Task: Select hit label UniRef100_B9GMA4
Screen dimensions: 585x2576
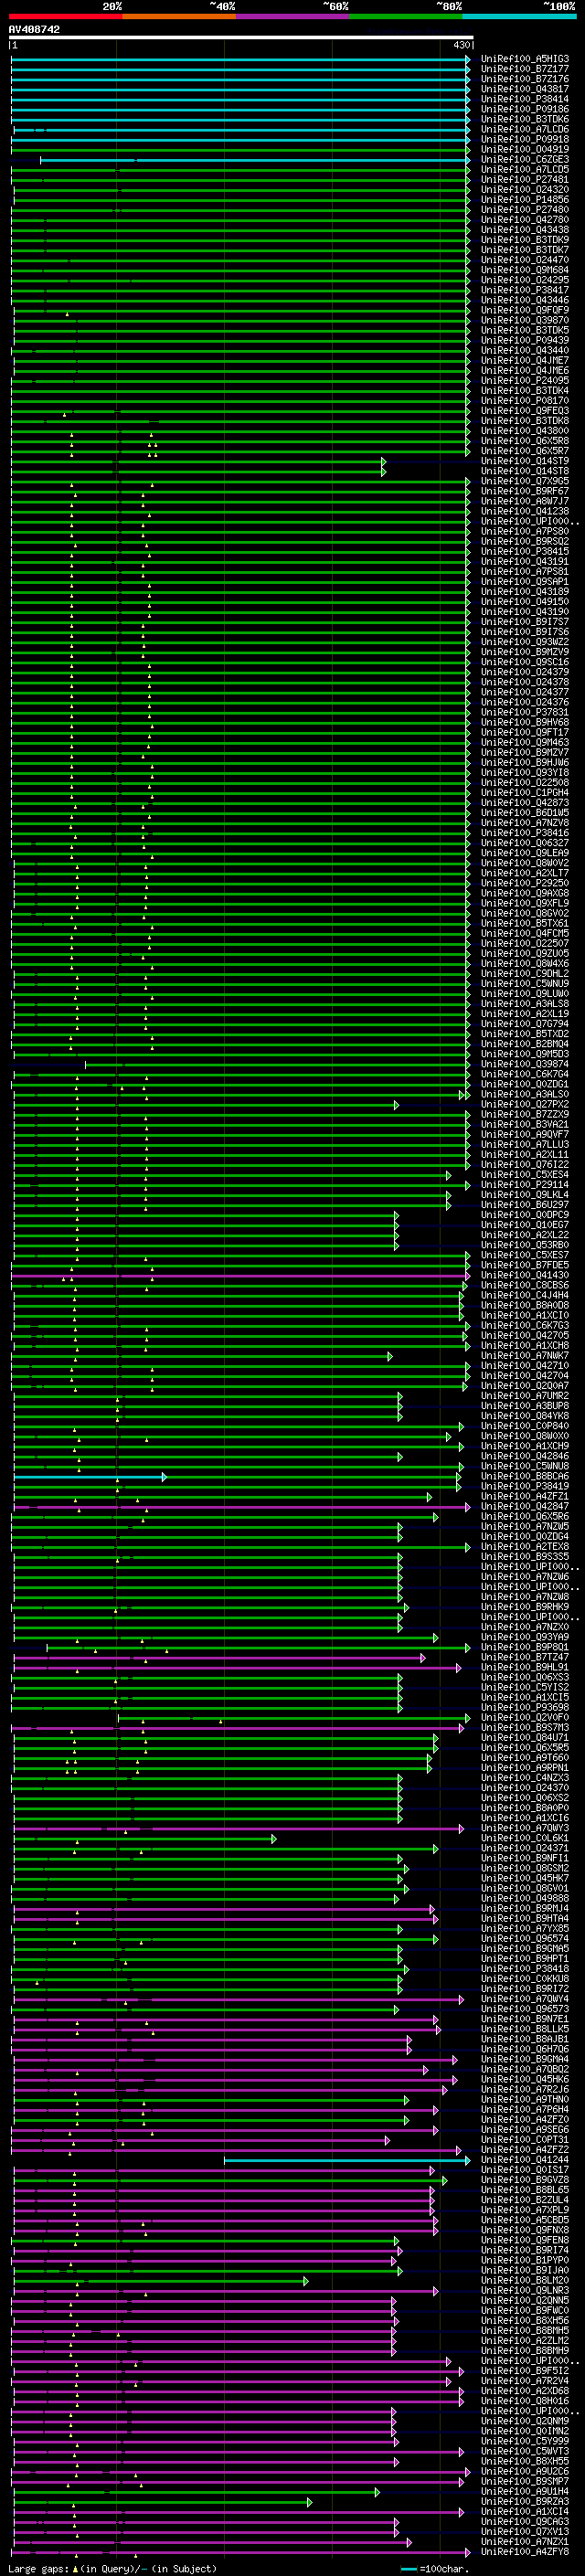Action: point(525,2059)
